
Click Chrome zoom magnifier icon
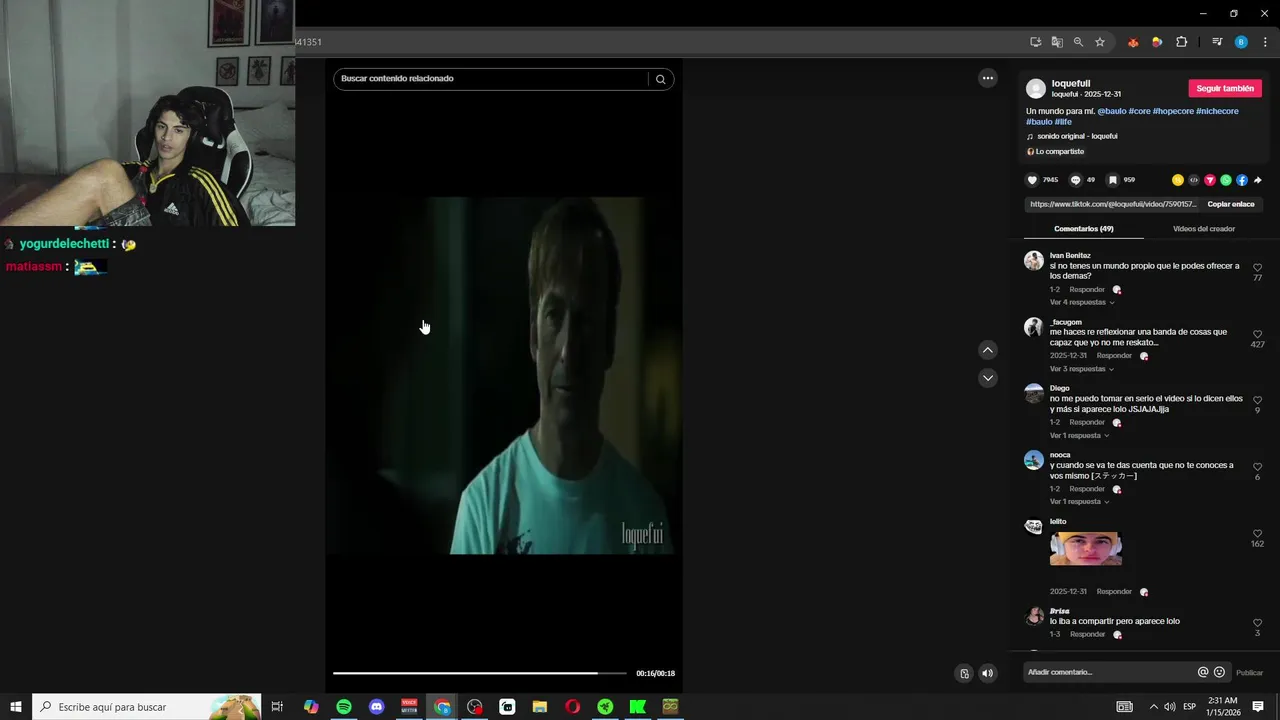pos(1078,42)
